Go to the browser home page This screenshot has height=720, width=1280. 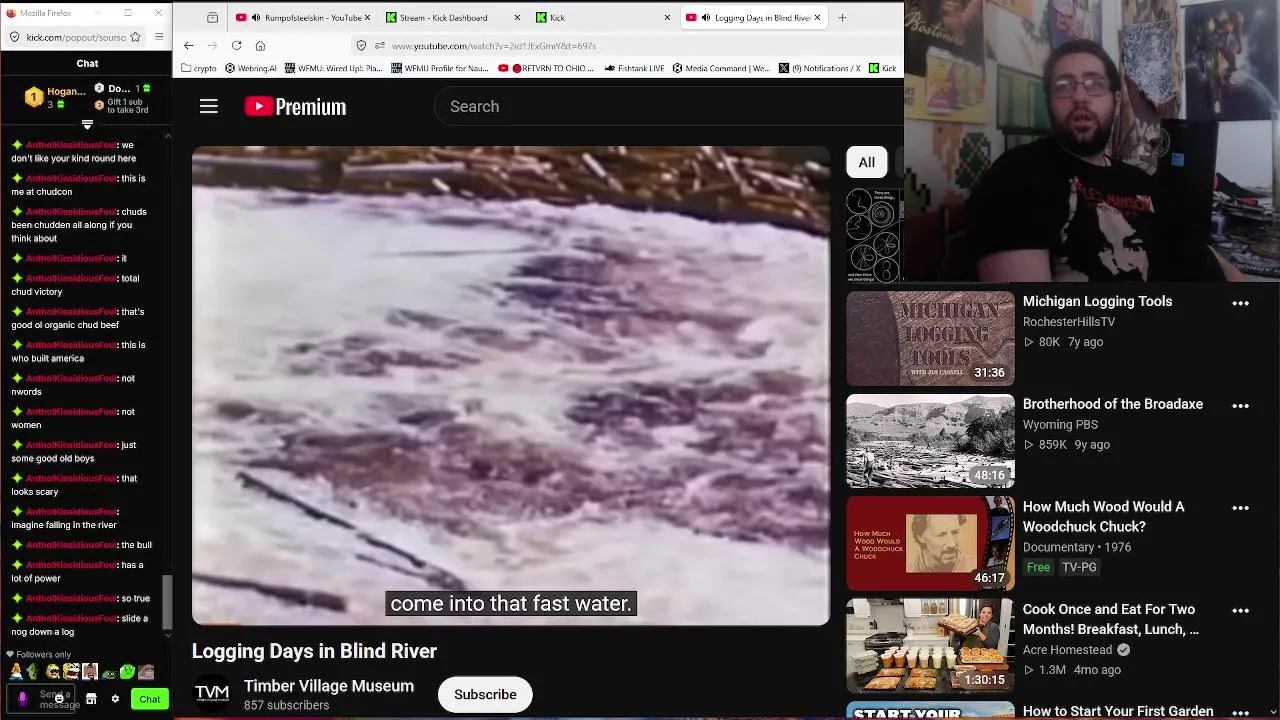click(260, 45)
